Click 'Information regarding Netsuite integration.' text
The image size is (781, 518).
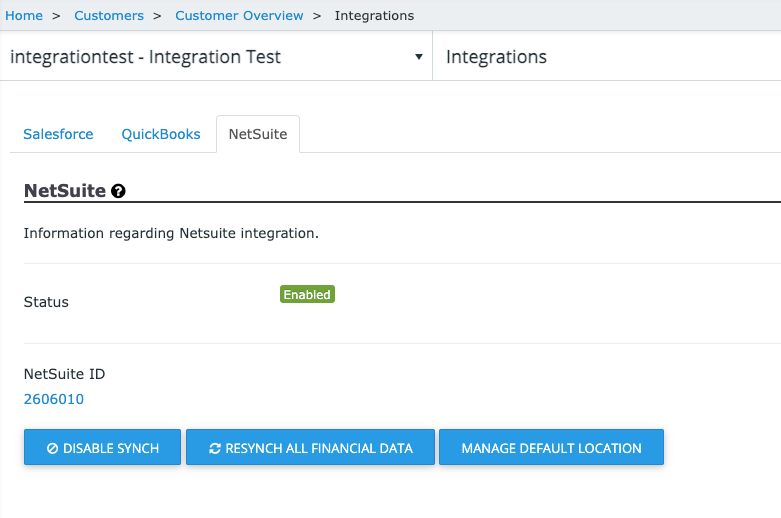pyautogui.click(x=171, y=233)
